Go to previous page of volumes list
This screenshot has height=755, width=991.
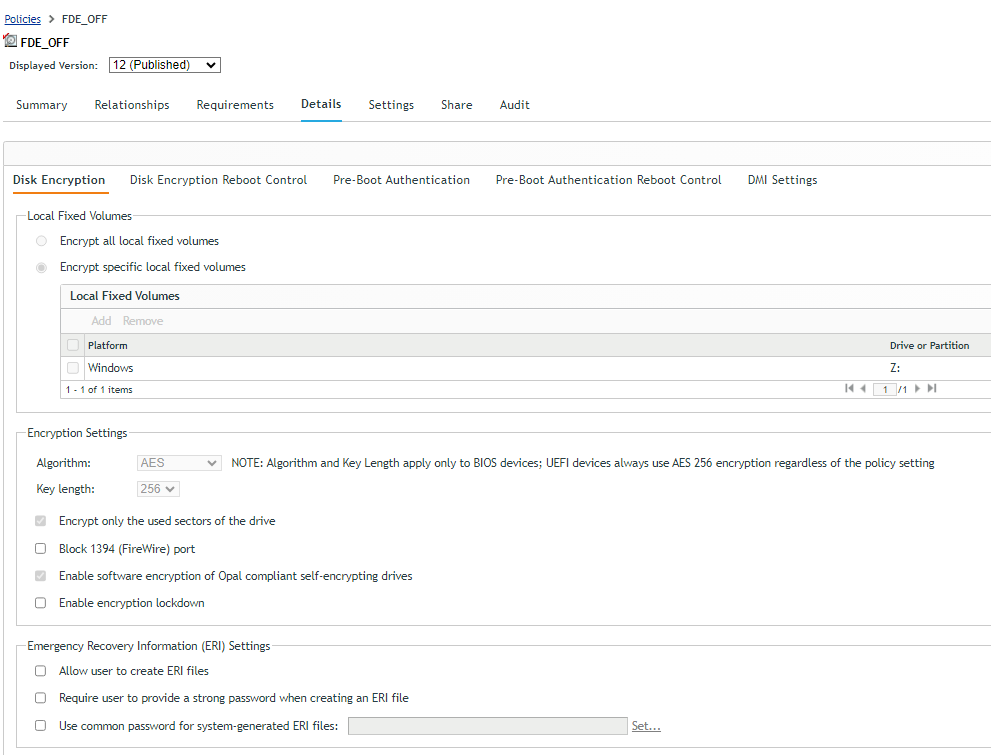(863, 389)
